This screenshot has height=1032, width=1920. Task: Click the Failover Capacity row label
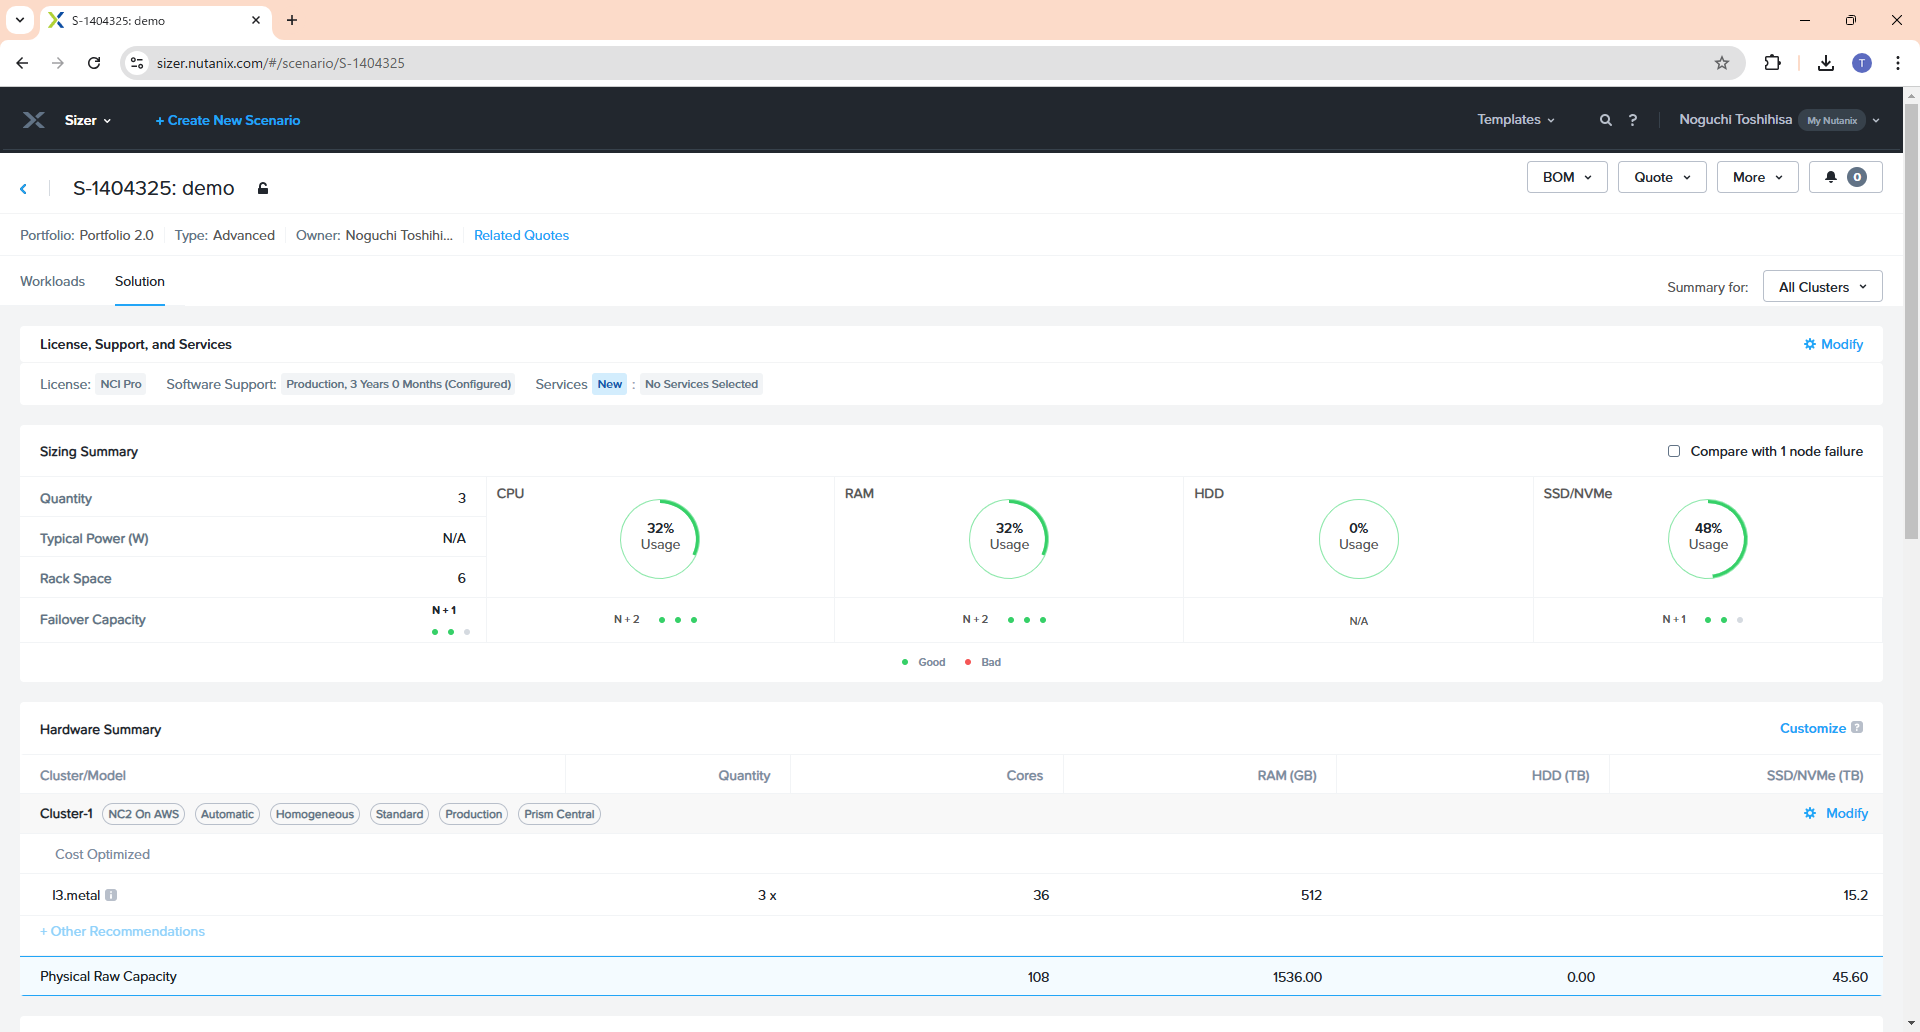point(93,619)
